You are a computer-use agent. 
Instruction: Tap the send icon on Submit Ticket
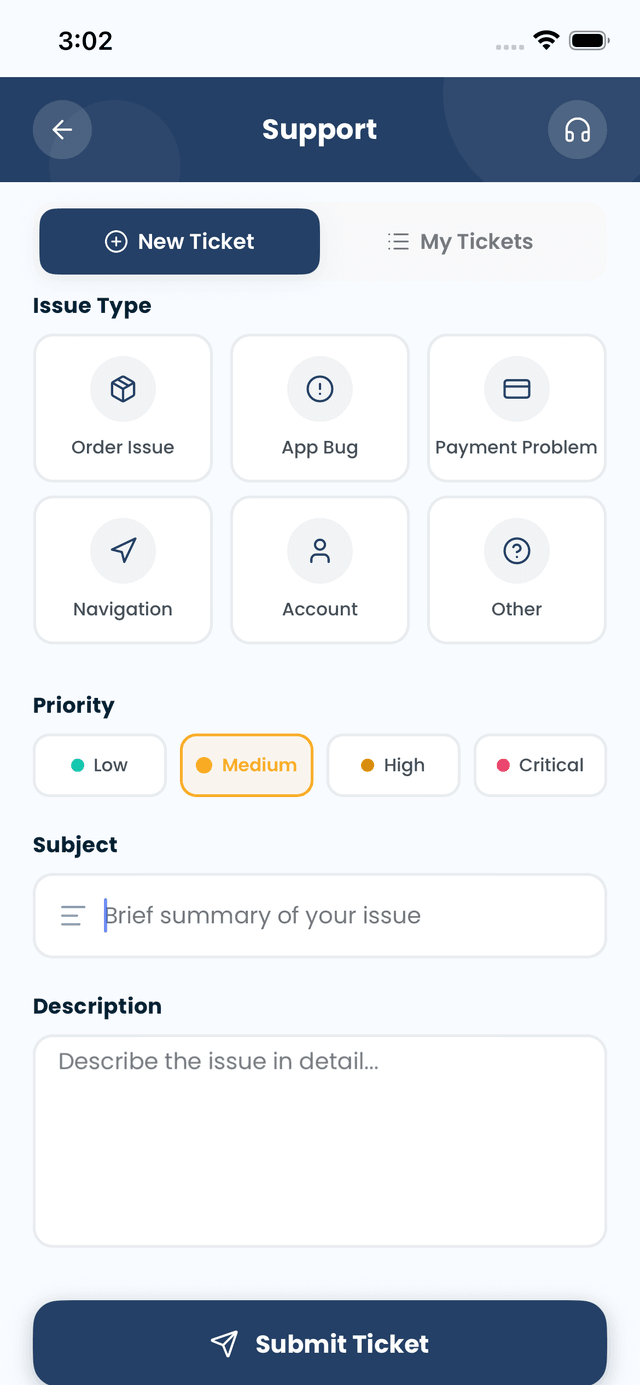224,1343
